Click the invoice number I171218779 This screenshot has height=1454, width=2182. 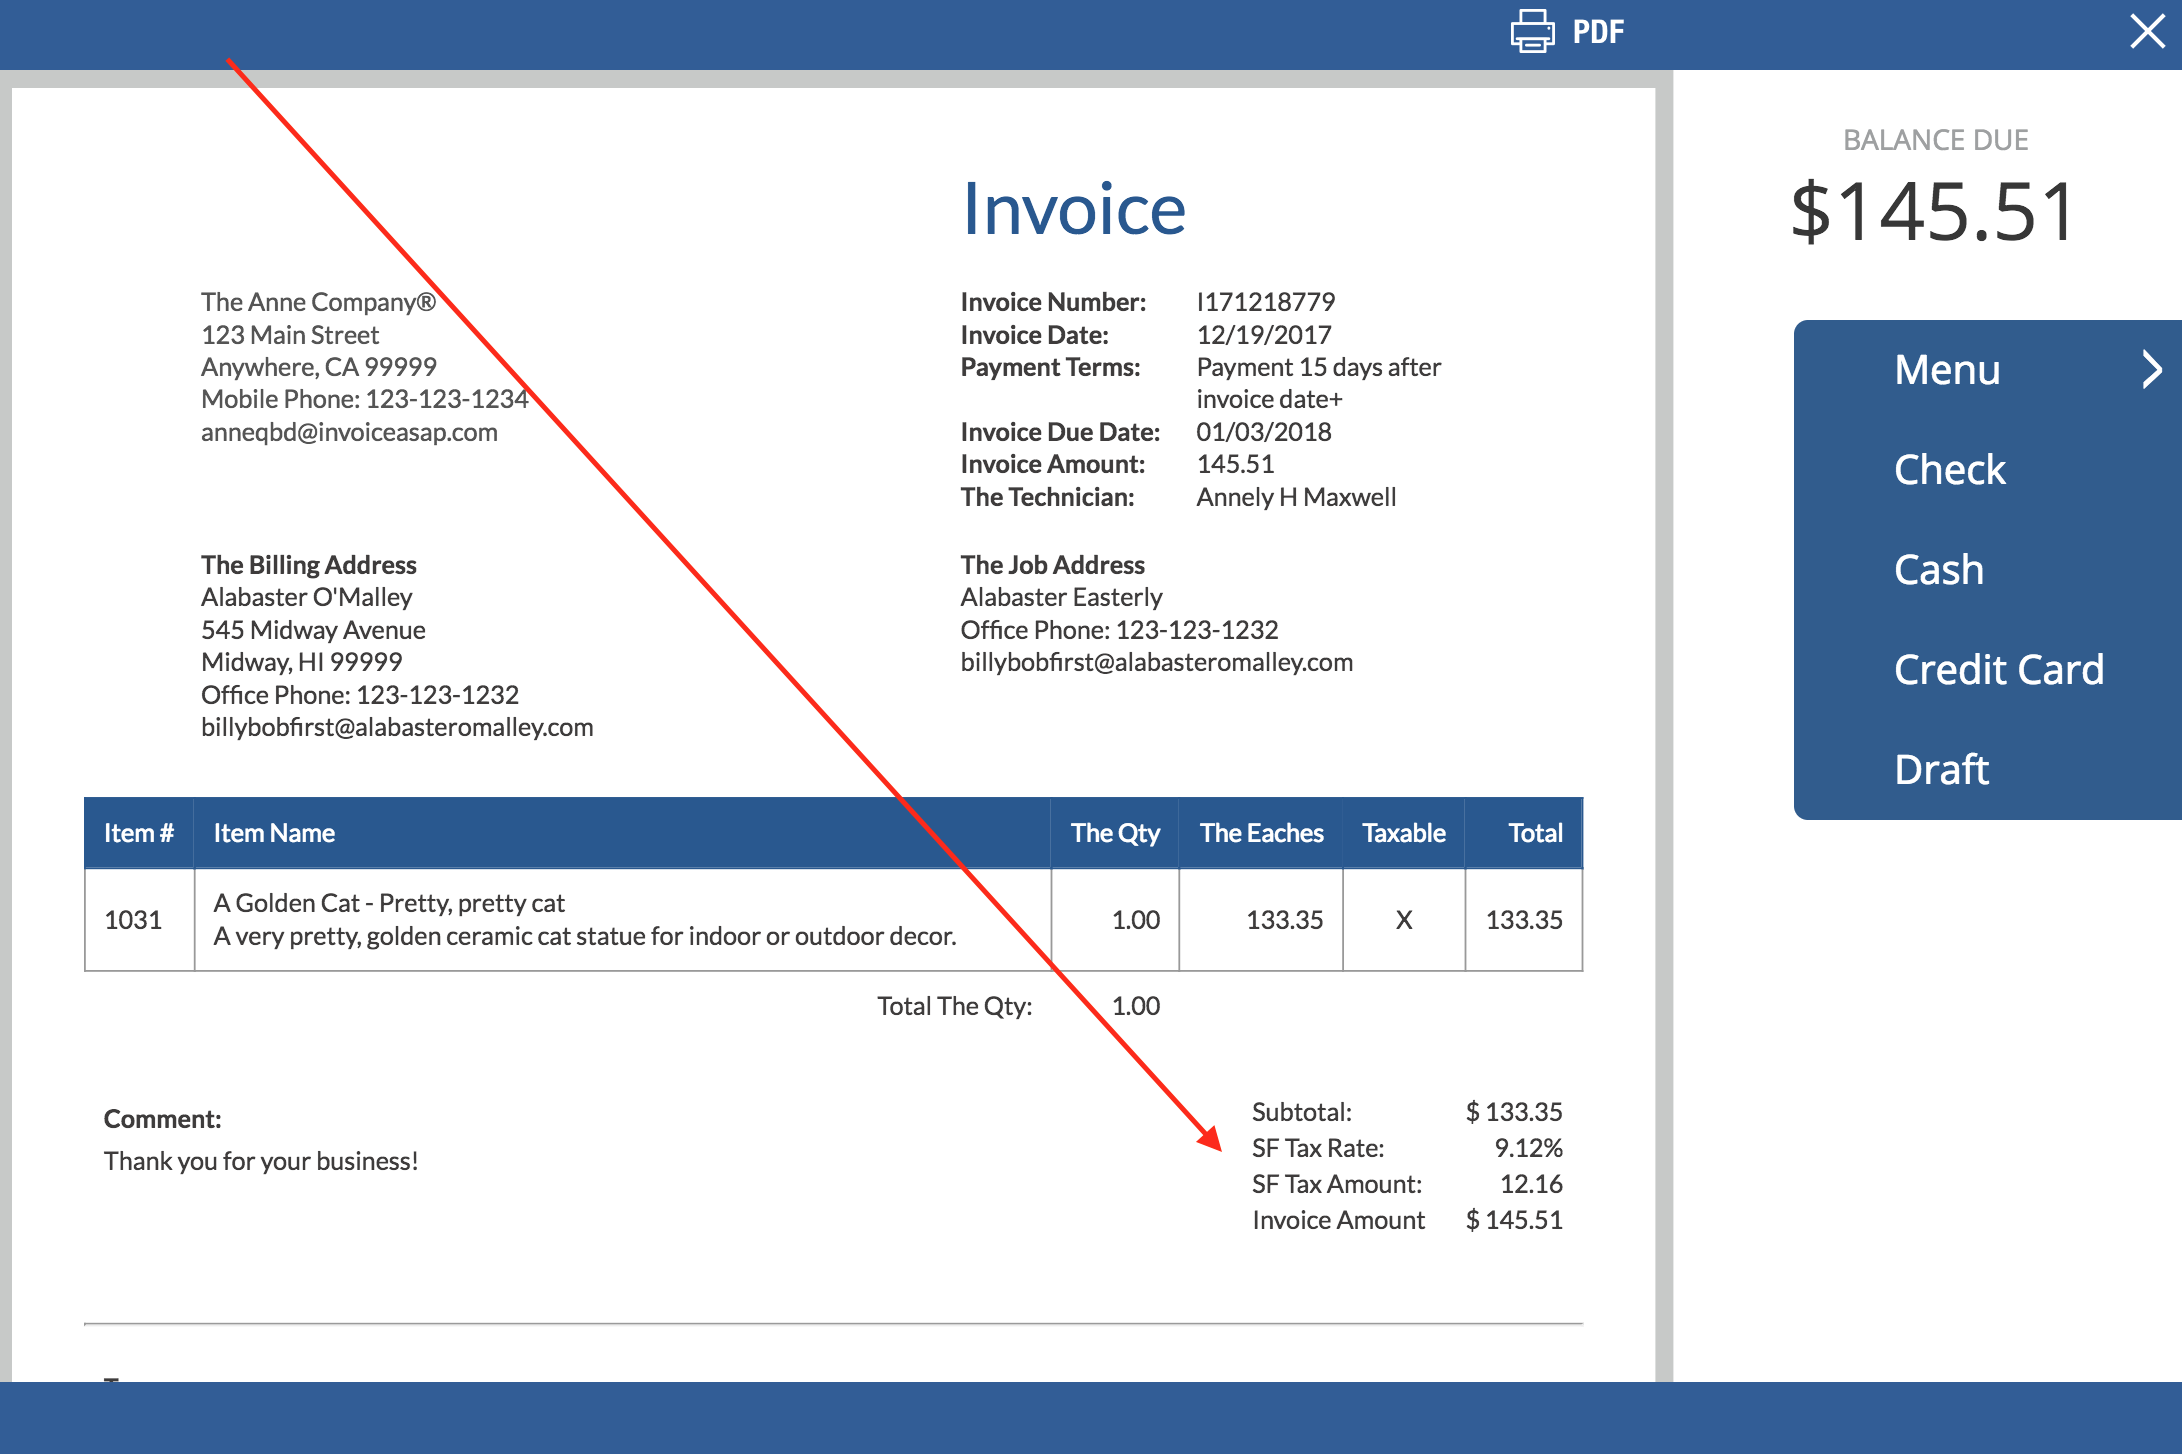coord(1265,302)
